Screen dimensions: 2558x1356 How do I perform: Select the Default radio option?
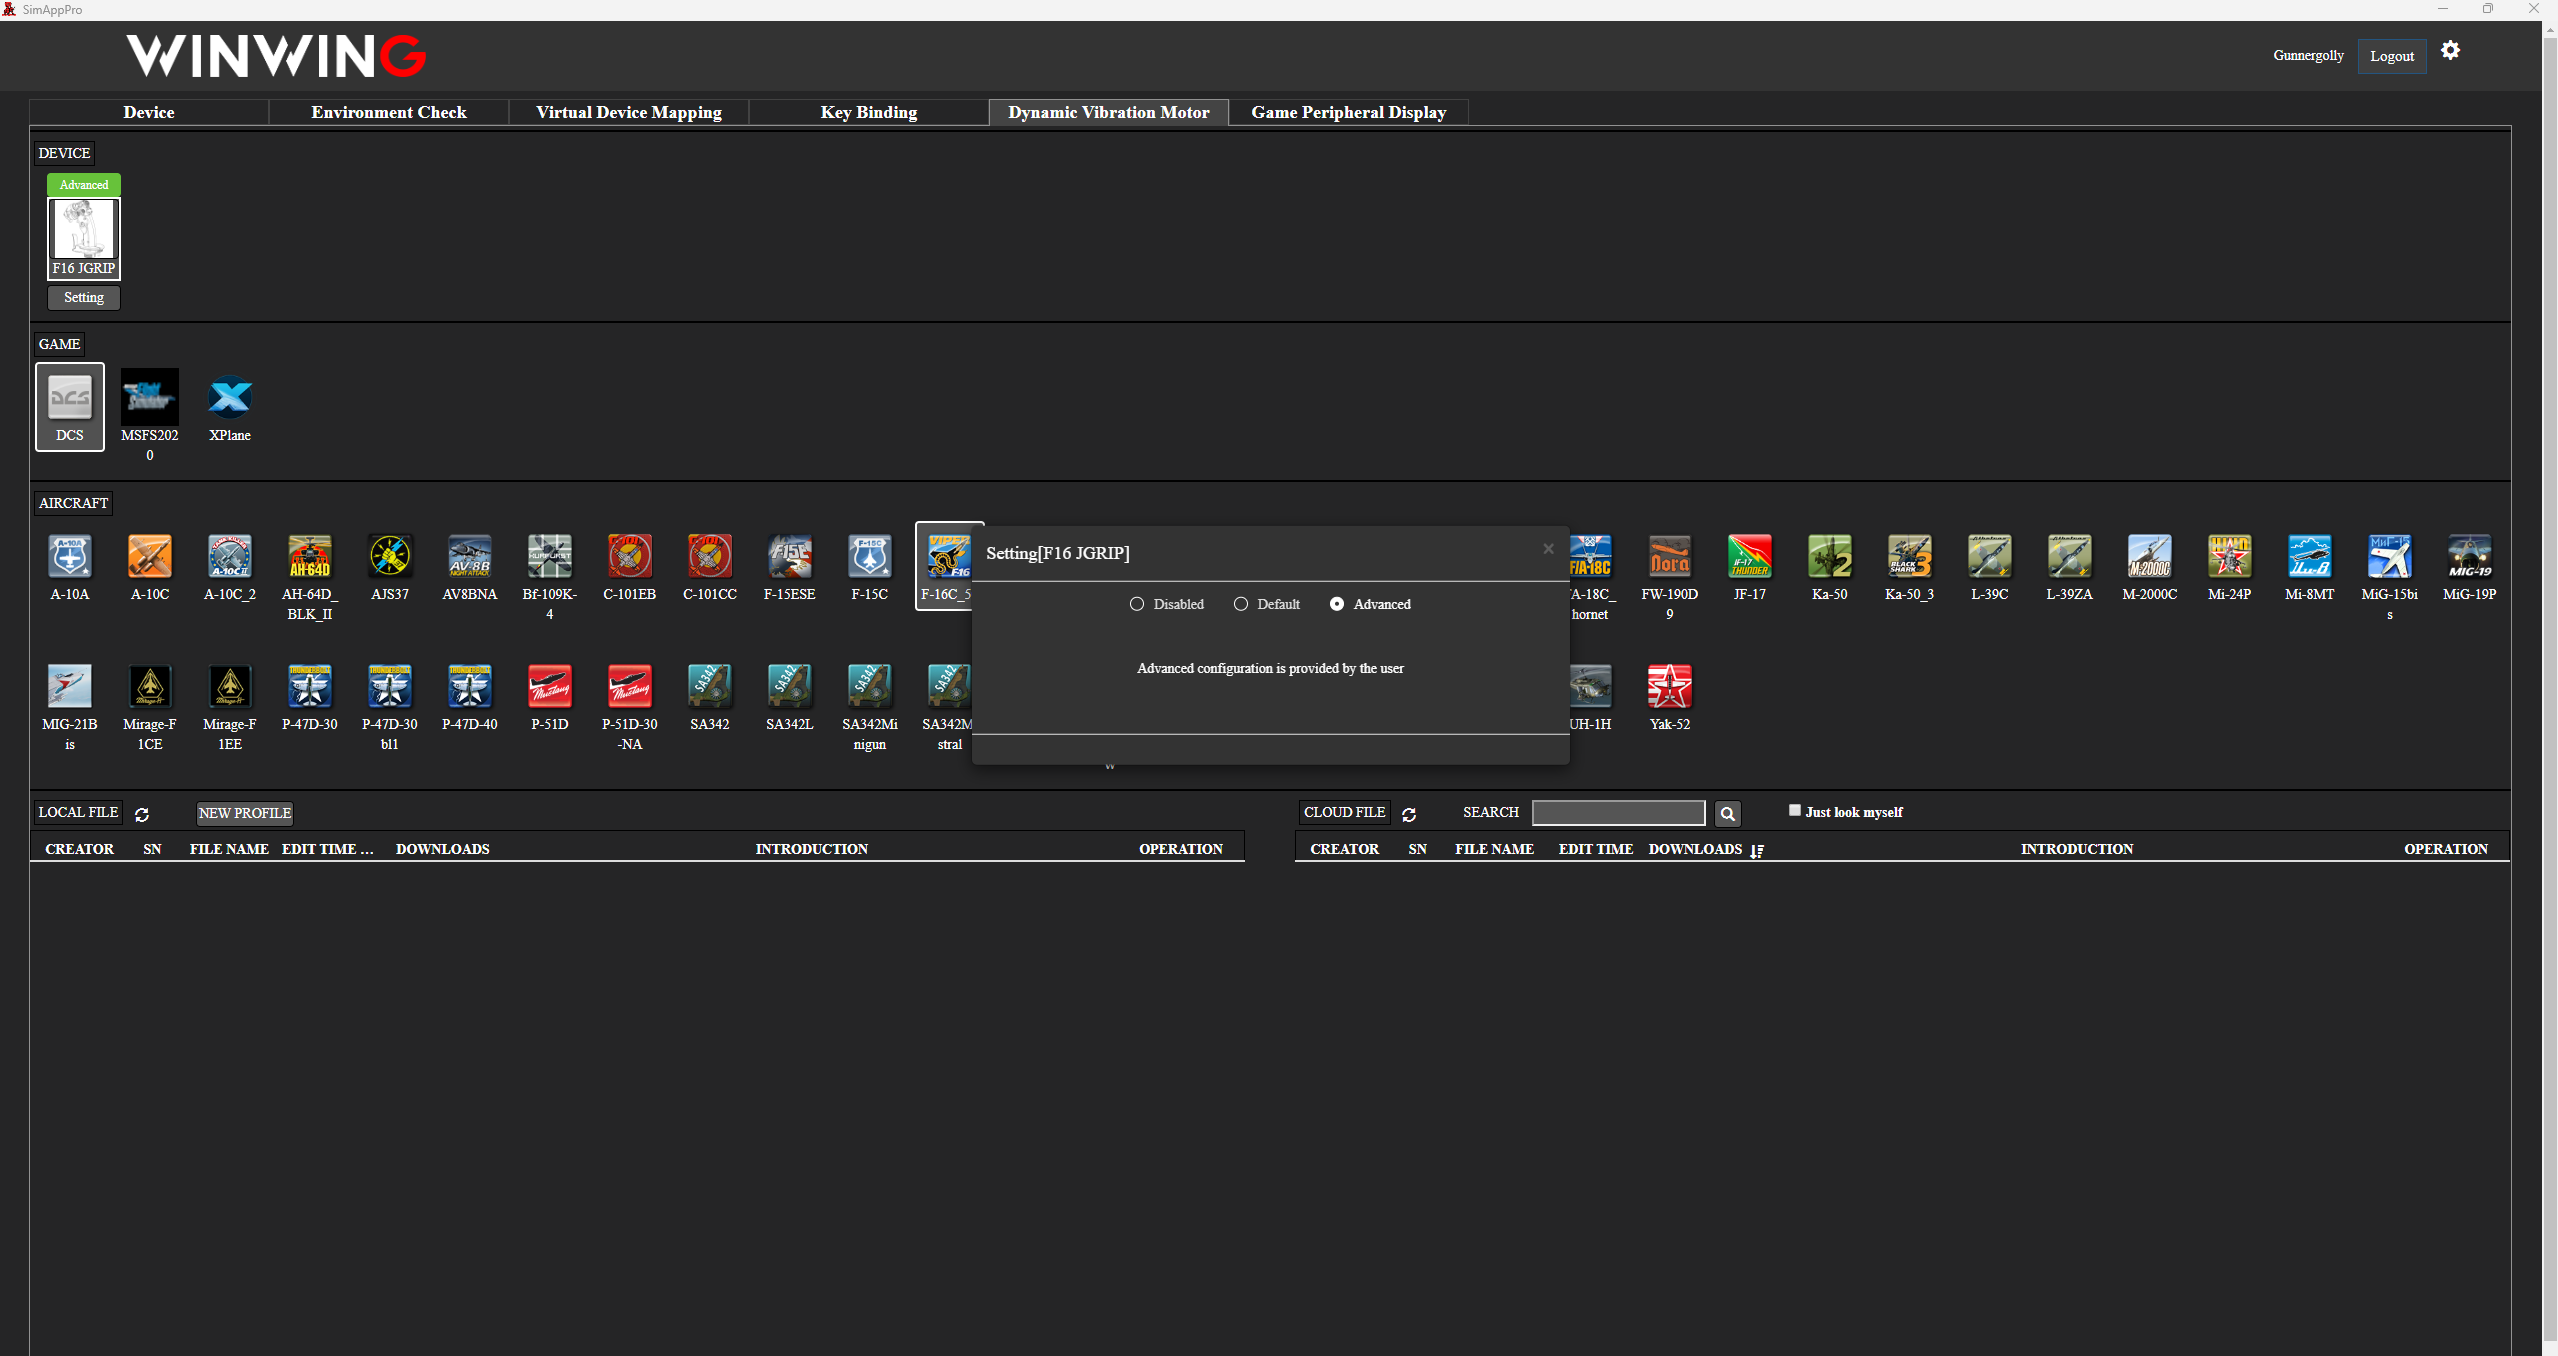click(x=1241, y=604)
